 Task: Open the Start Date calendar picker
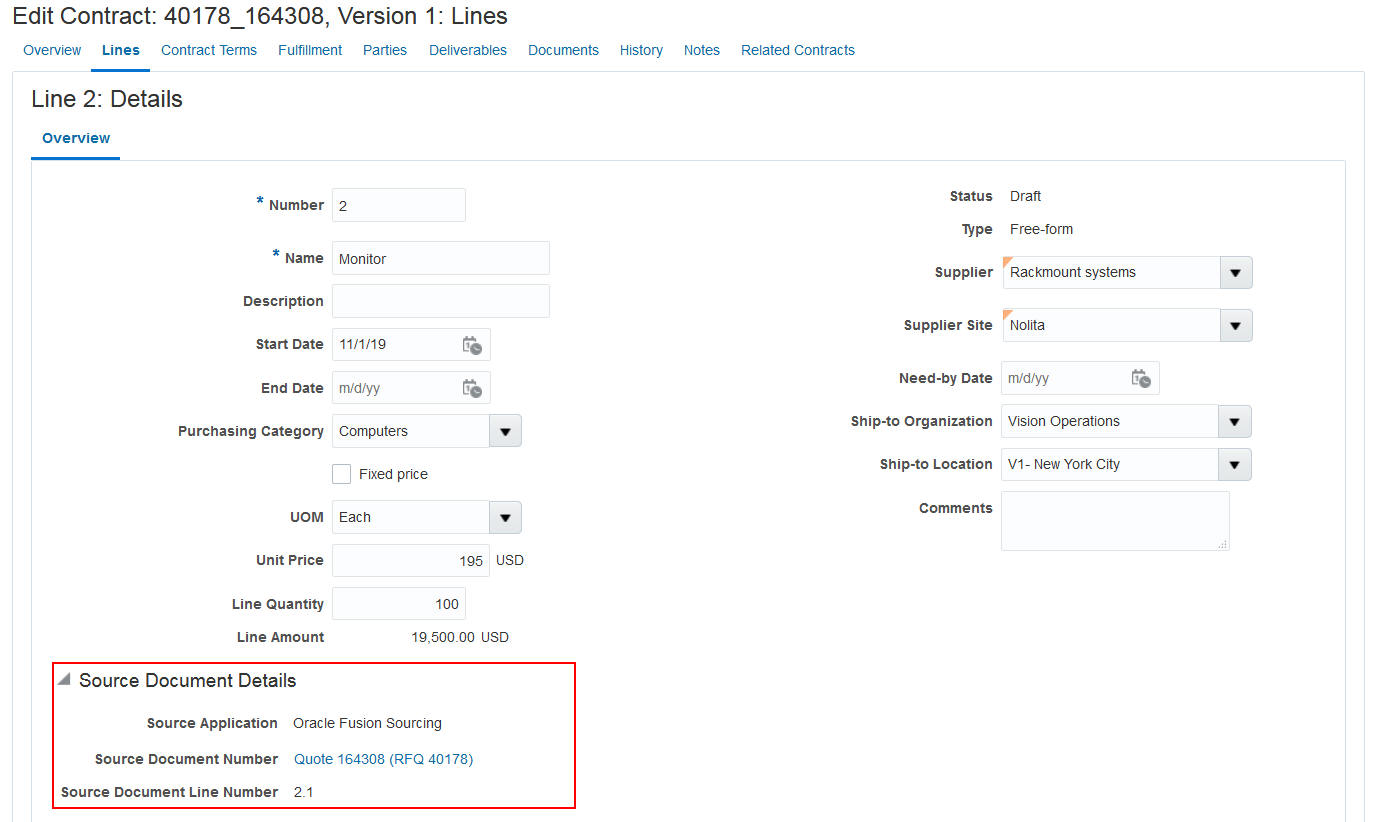click(x=471, y=344)
